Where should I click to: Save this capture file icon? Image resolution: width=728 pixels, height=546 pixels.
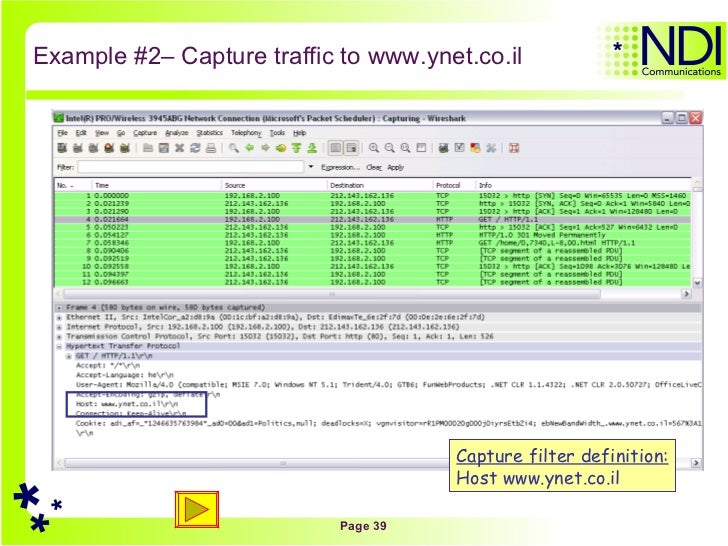pyautogui.click(x=164, y=148)
